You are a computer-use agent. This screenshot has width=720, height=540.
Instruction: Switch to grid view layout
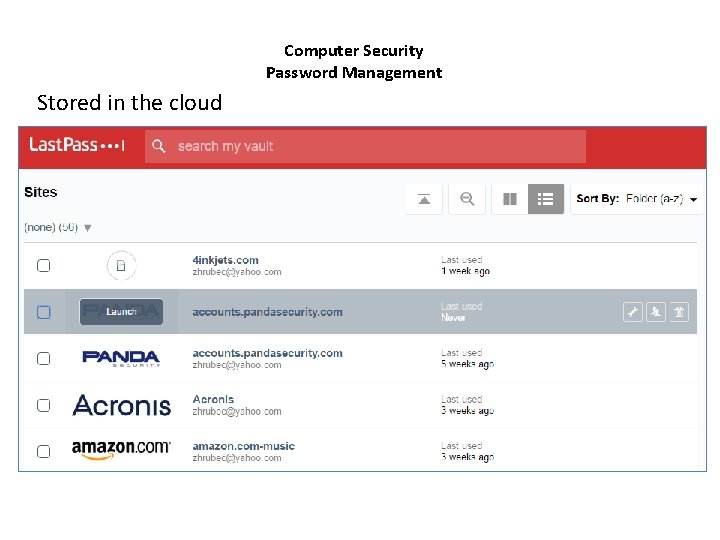(510, 199)
